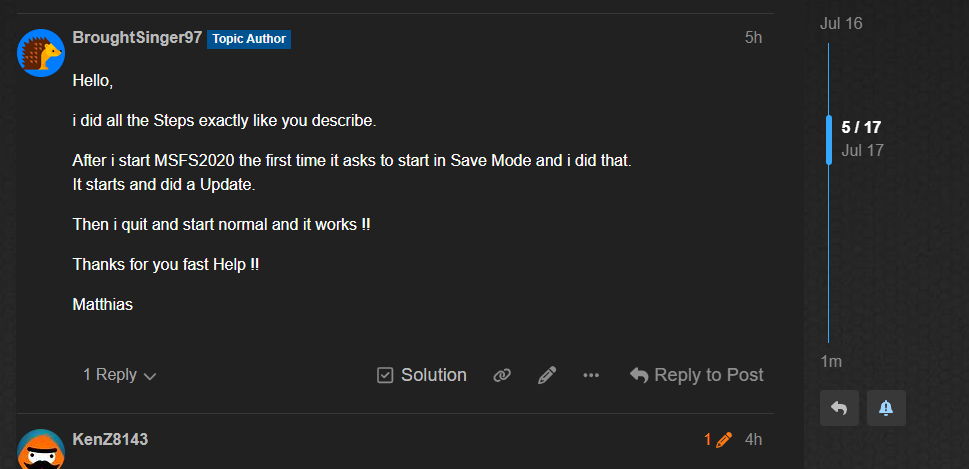Reply to Post button
Screen dimensions: 969x469
(x=696, y=375)
